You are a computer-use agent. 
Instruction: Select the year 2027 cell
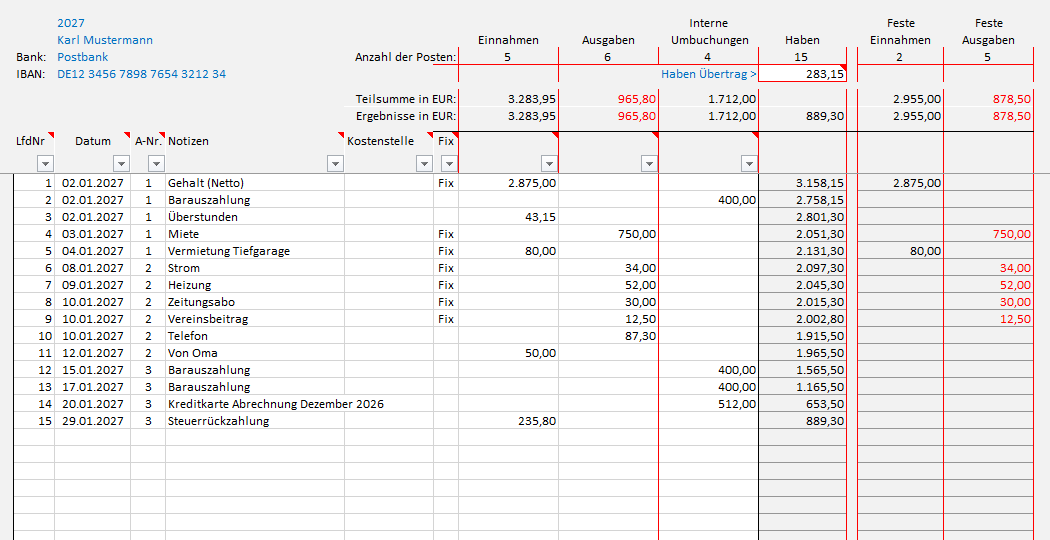tap(71, 23)
